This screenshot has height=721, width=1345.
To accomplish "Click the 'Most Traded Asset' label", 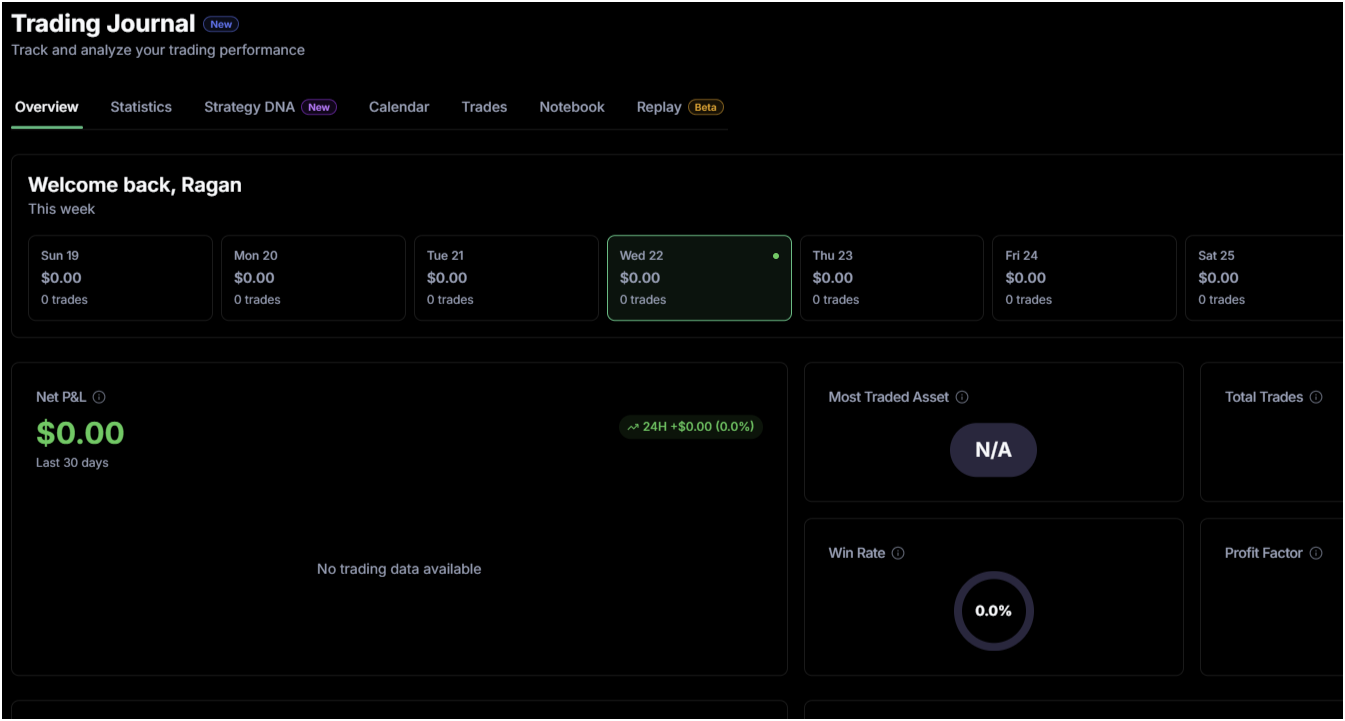I will click(x=889, y=397).
